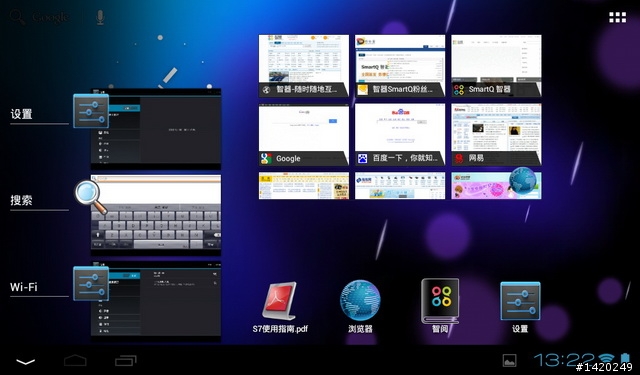
Task: Tap the Baidu paw favicon
Action: tap(362, 158)
